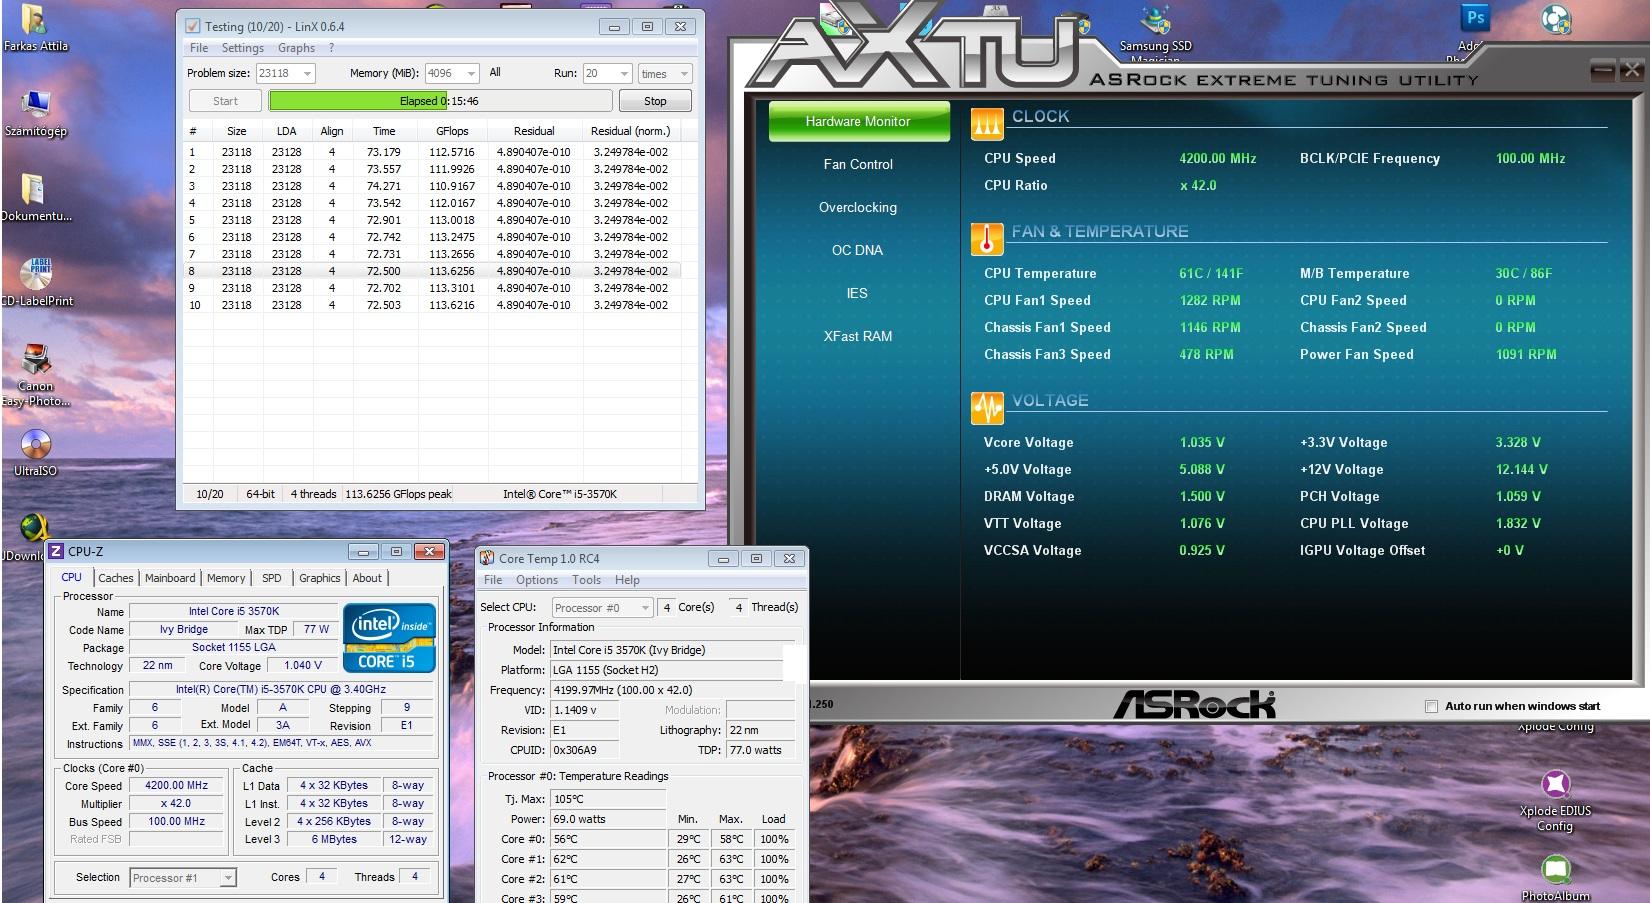Open the Run count dropdown in LinX

tap(608, 73)
